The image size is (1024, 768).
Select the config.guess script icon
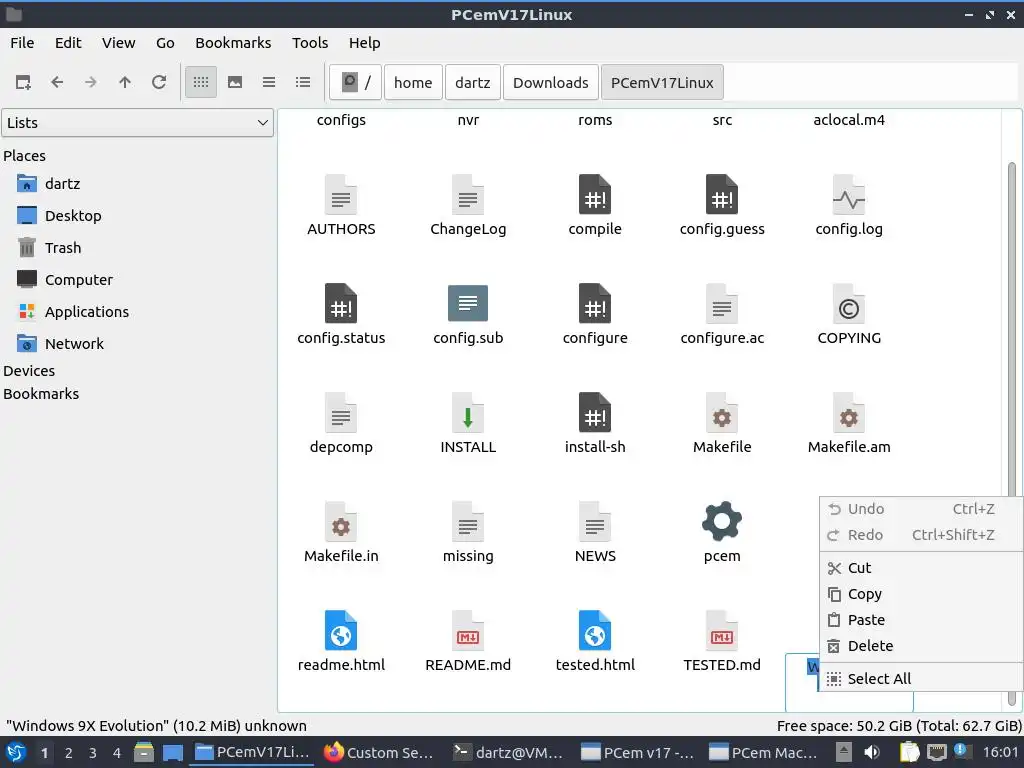[x=722, y=195]
